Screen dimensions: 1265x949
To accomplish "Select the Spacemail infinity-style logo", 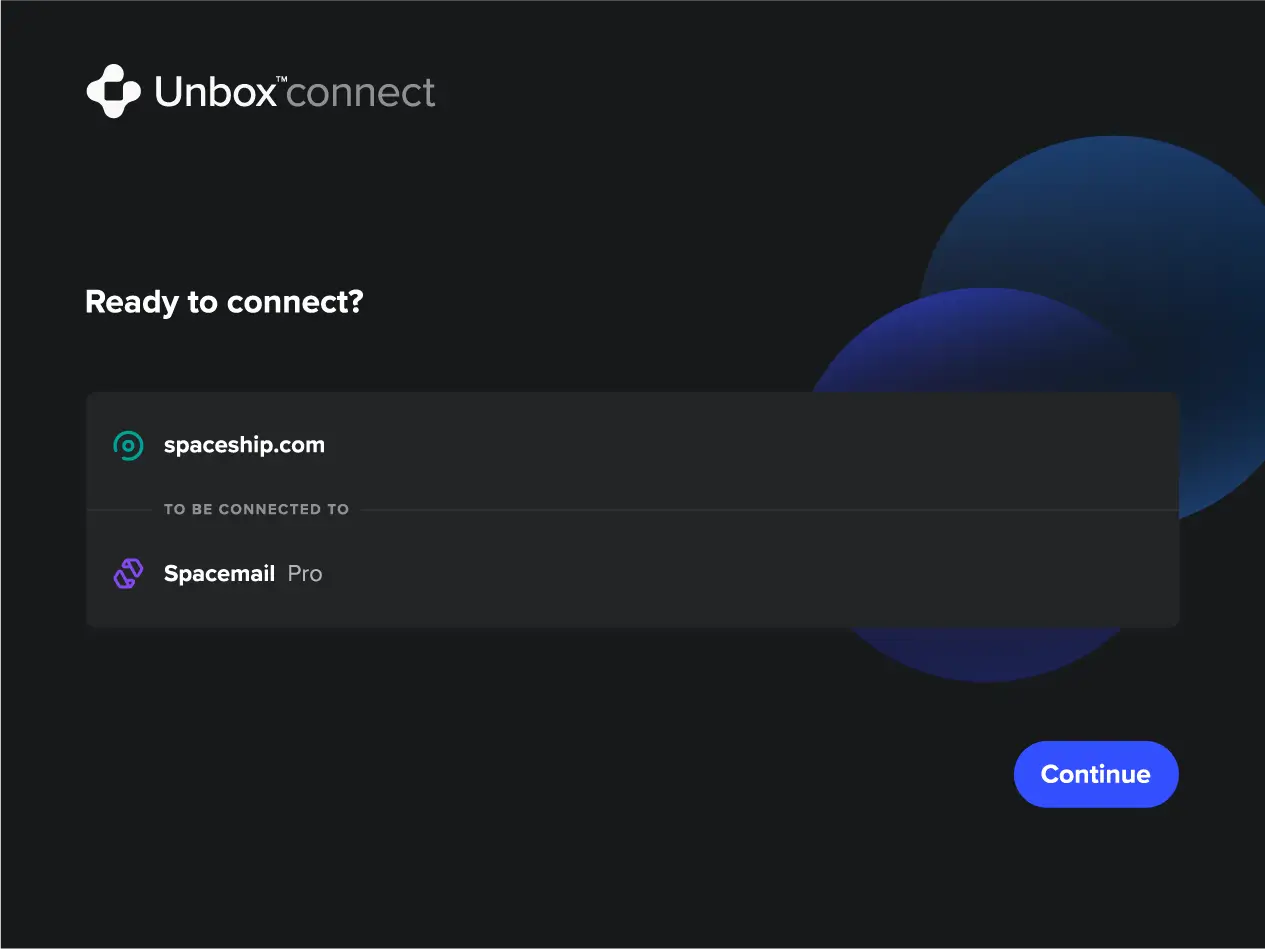I will click(128, 573).
